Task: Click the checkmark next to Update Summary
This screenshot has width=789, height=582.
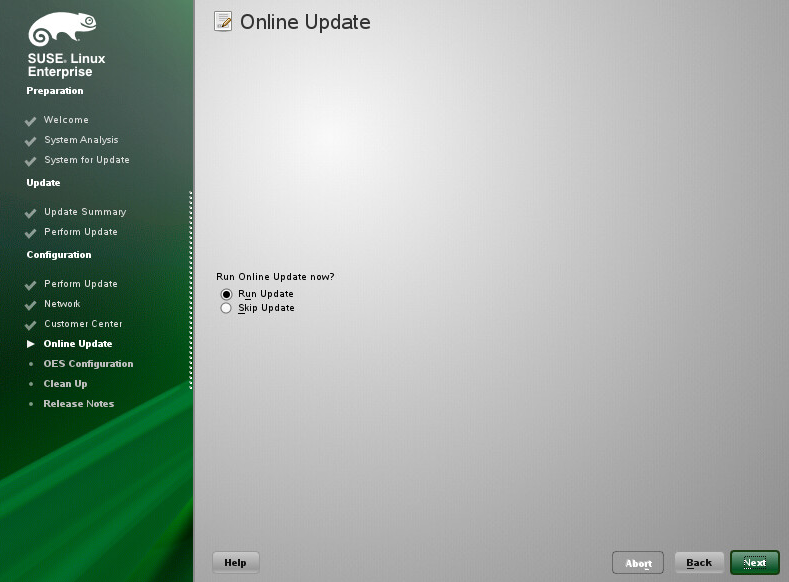Action: tap(31, 213)
